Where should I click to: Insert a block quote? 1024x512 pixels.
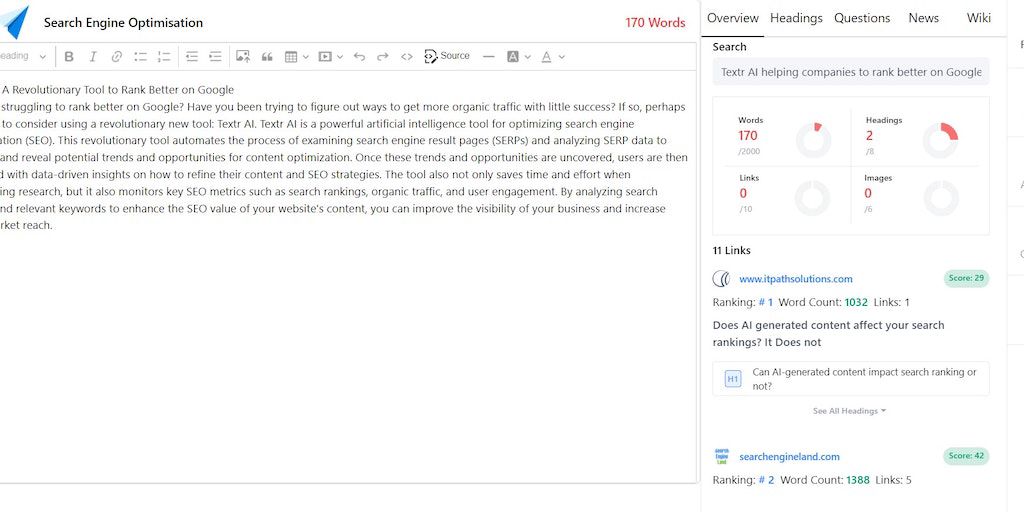click(x=267, y=57)
